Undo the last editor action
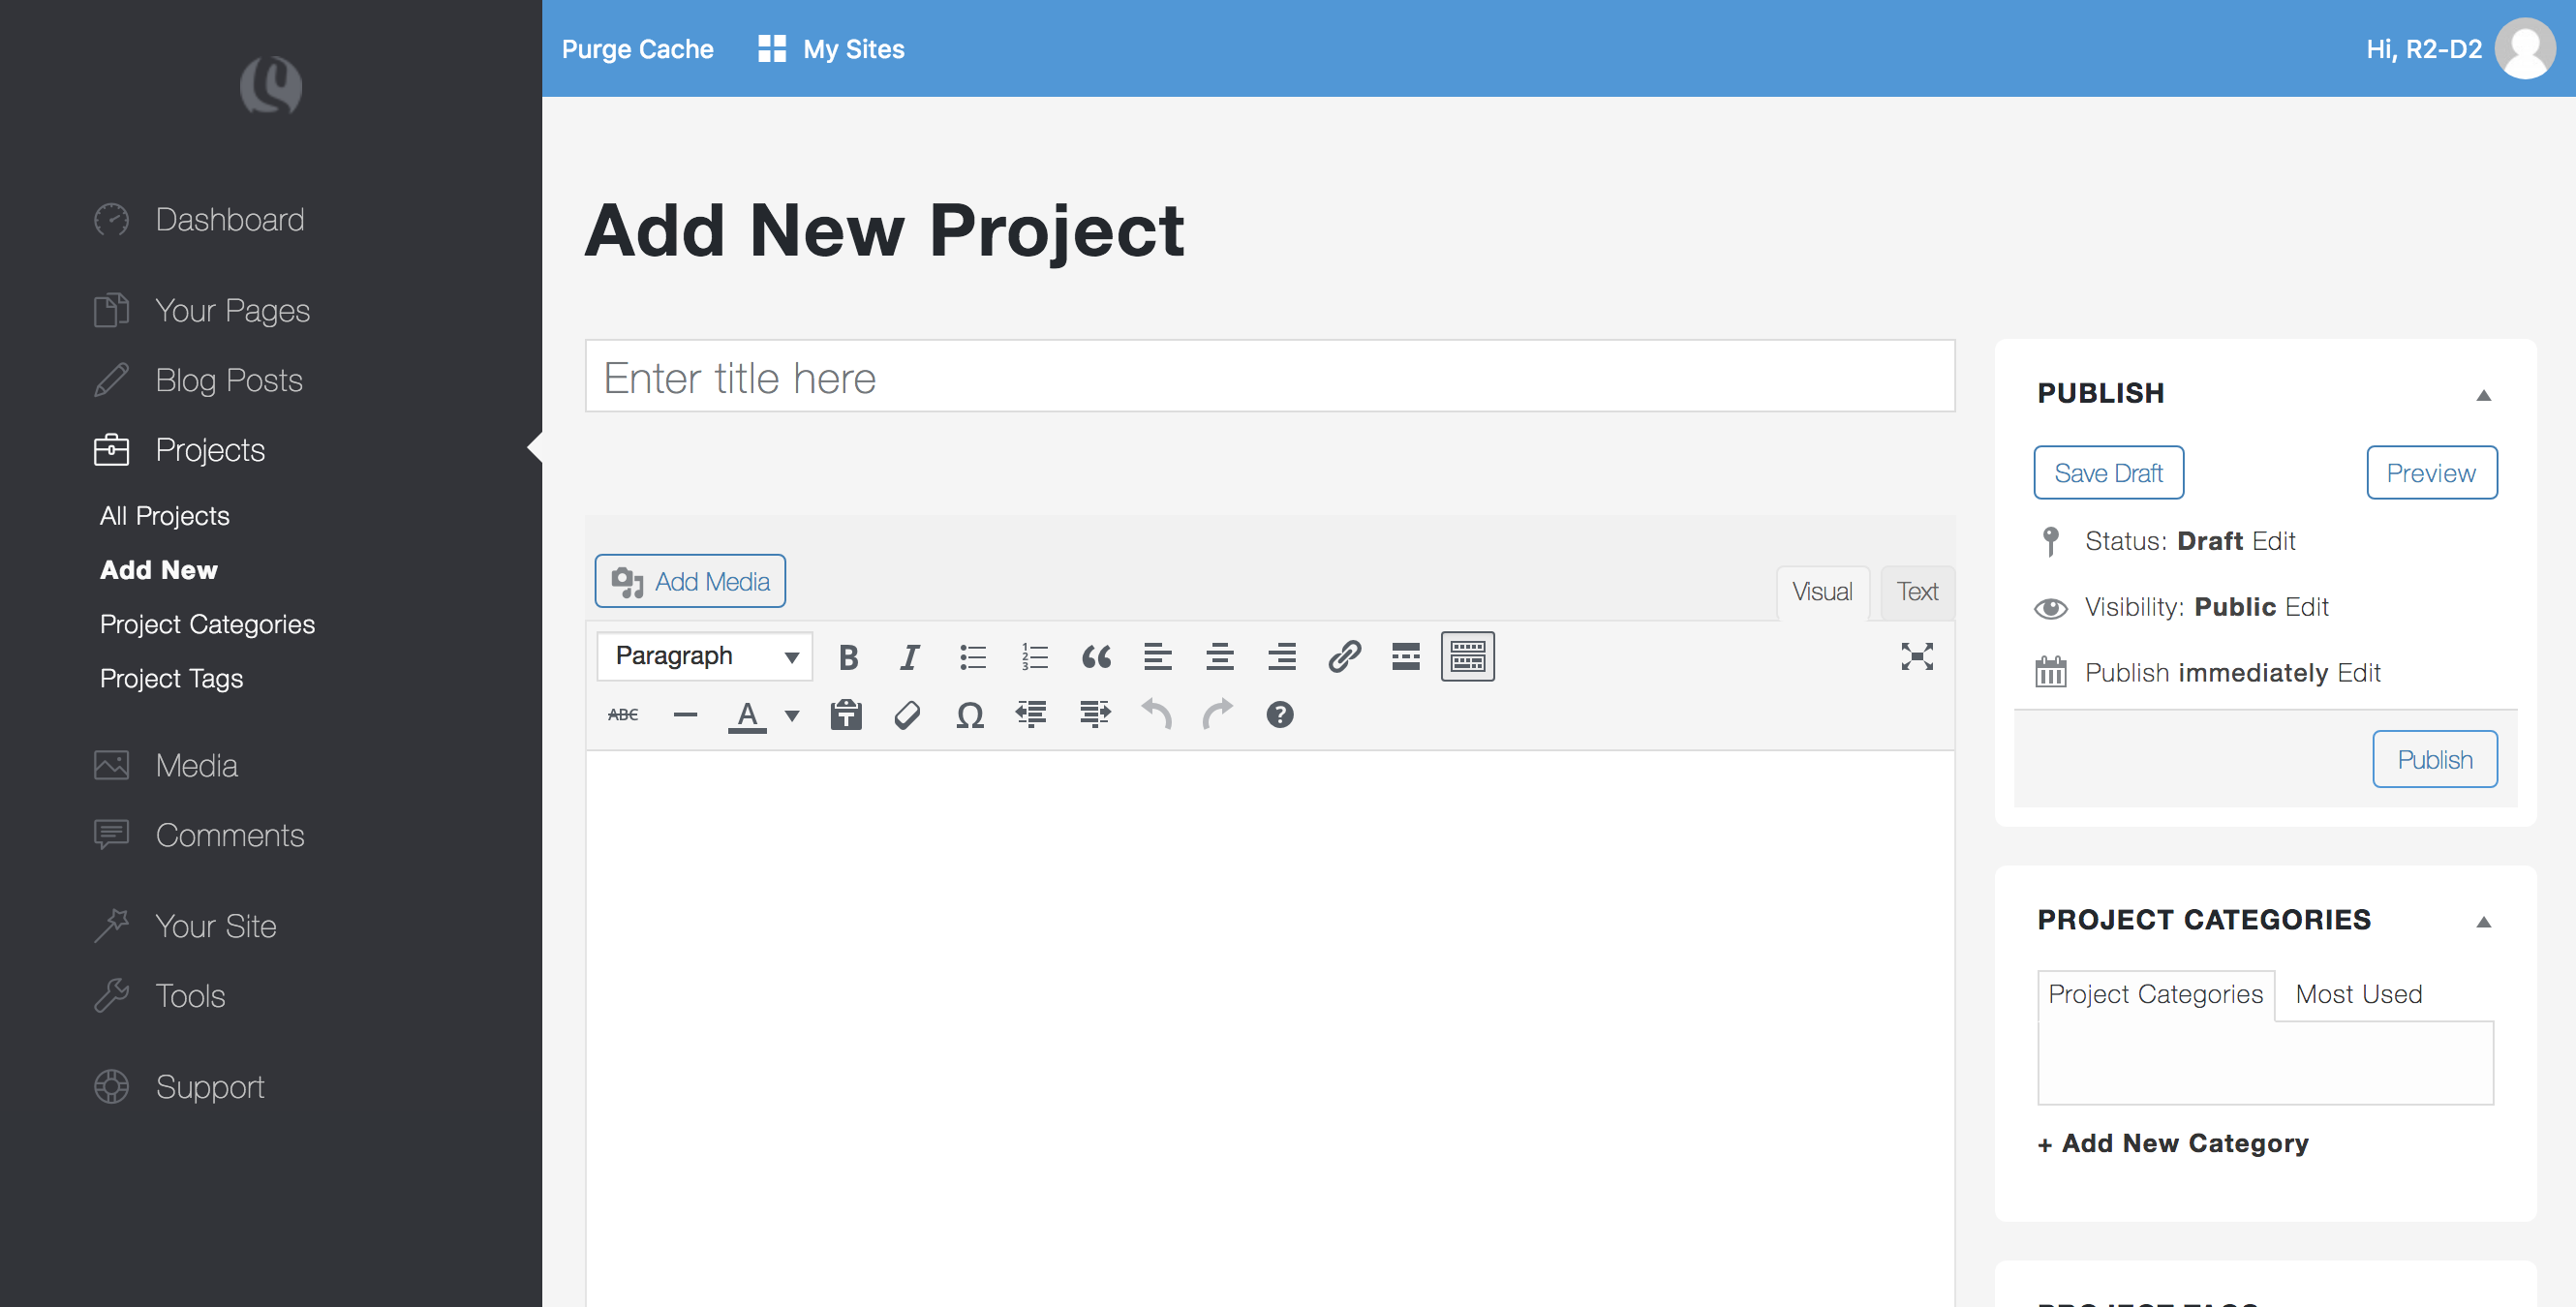Screen dimensions: 2576x1307 click(x=1157, y=714)
